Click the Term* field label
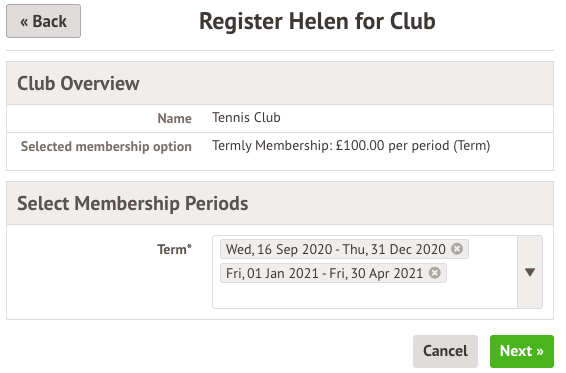The height and width of the screenshot is (373, 566). (x=174, y=249)
